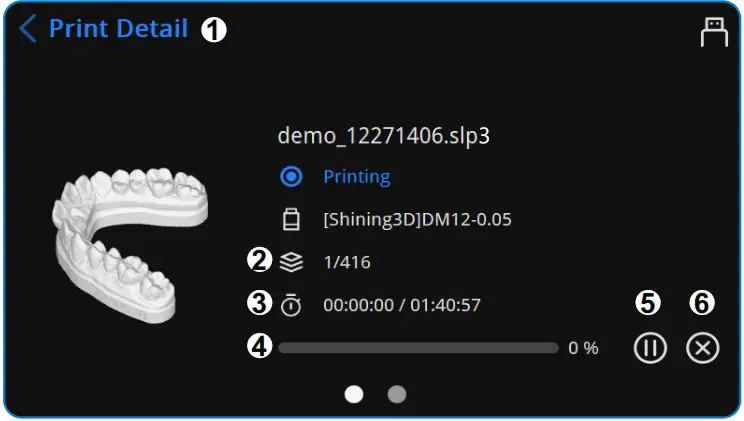Image resolution: width=744 pixels, height=421 pixels.
Task: Cancel the print with the X button
Action: [x=702, y=348]
